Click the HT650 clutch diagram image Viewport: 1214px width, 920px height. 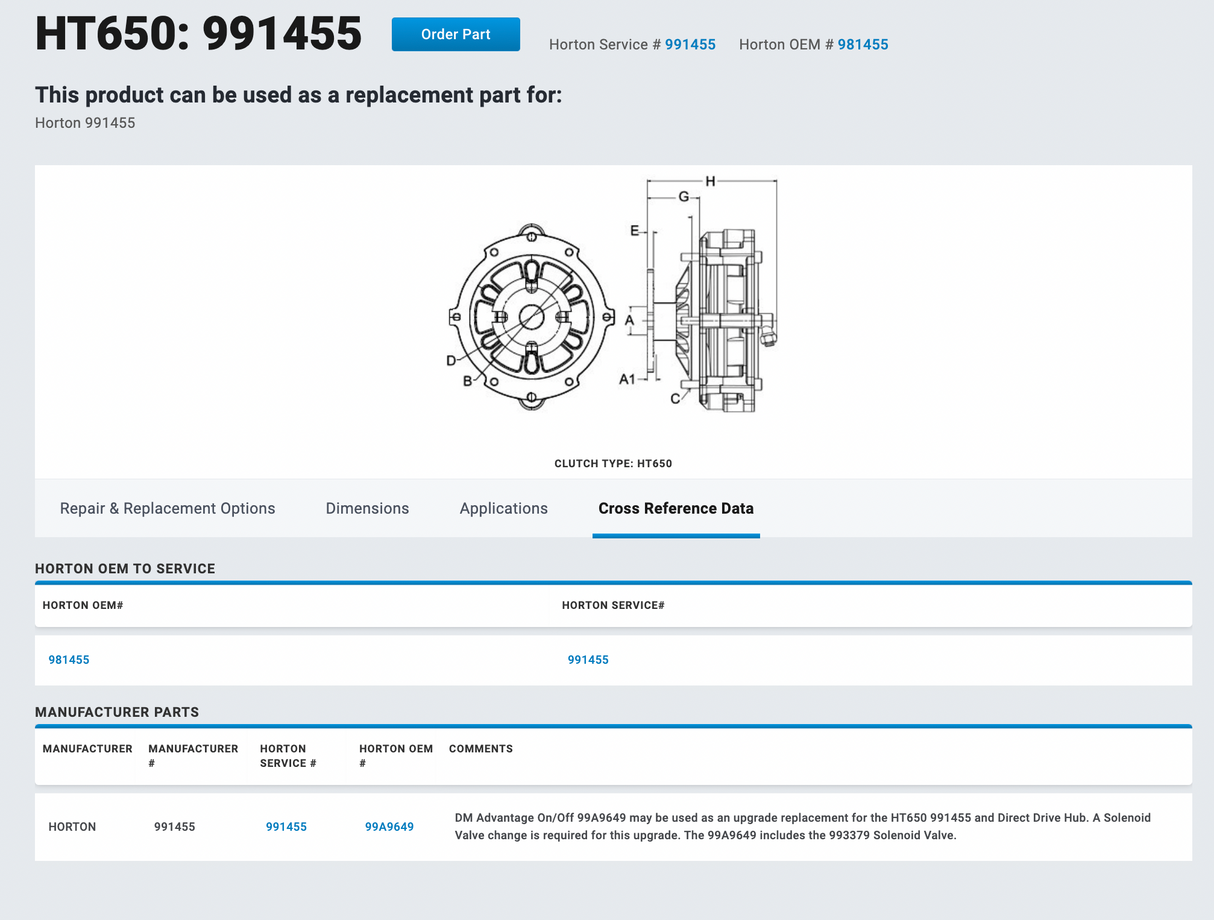tap(613, 300)
